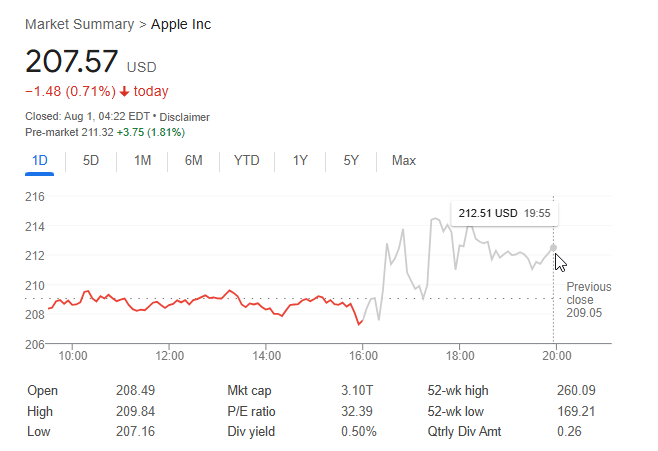Select the YTD tab
Screen dimensions: 658x451
point(247,161)
